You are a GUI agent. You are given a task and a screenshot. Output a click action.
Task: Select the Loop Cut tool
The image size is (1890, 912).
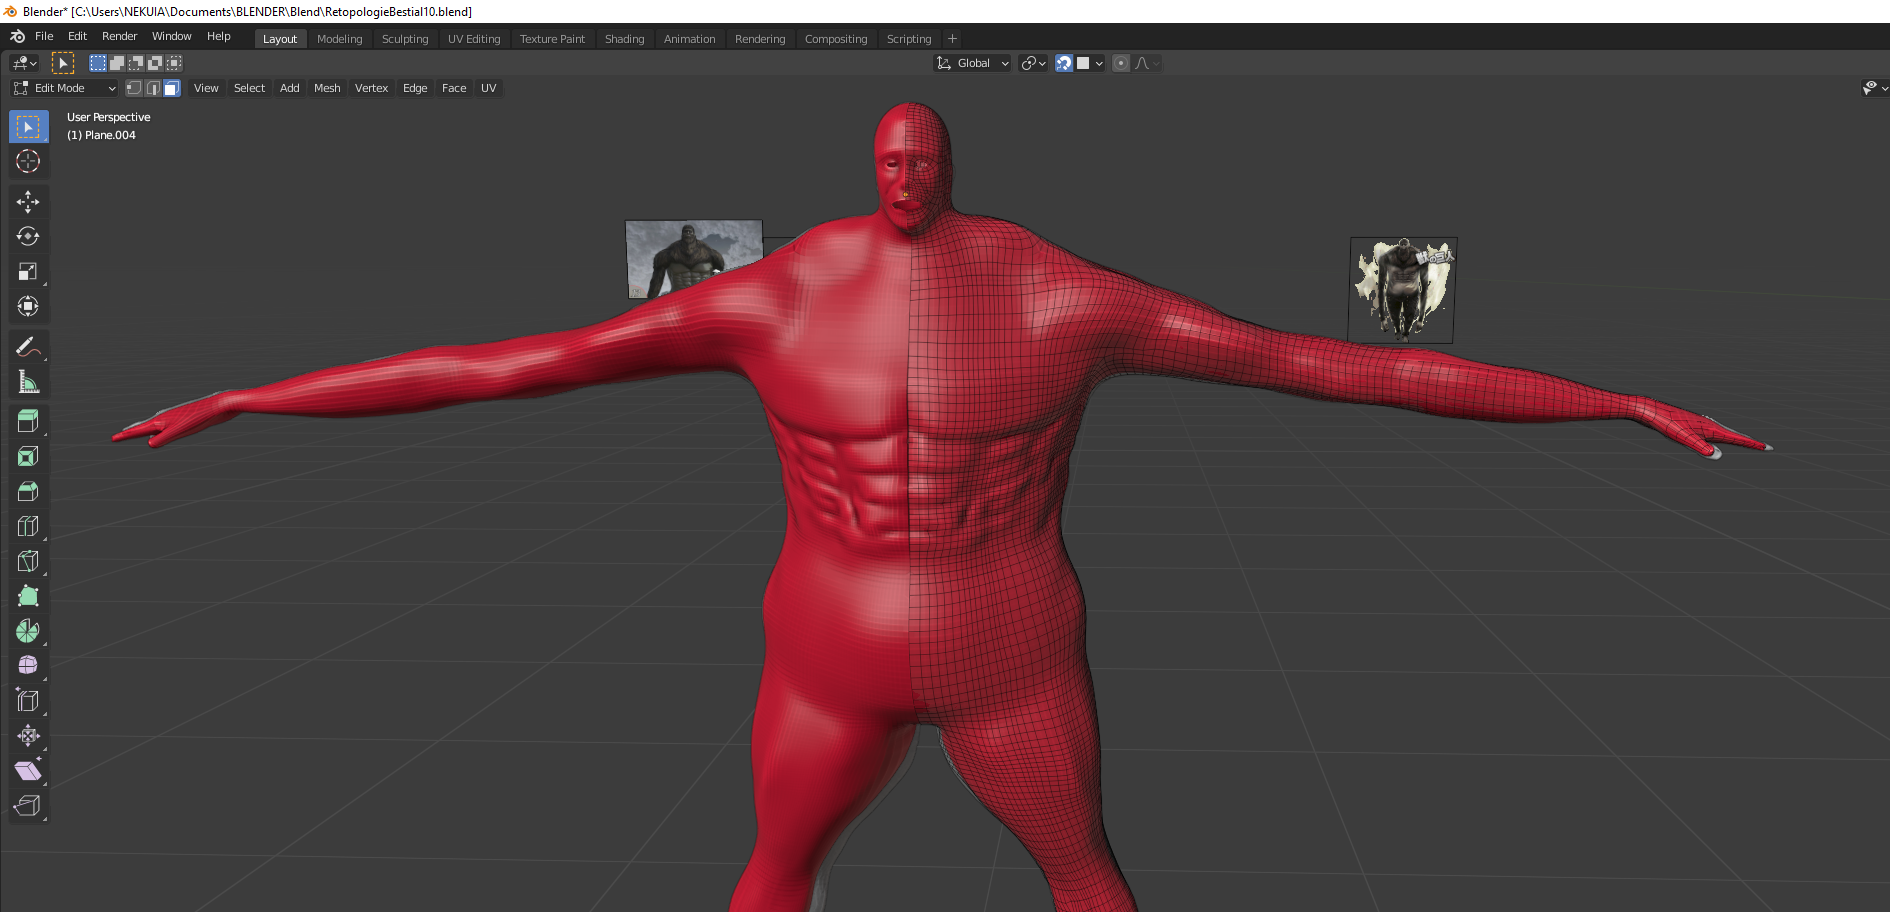[28, 526]
